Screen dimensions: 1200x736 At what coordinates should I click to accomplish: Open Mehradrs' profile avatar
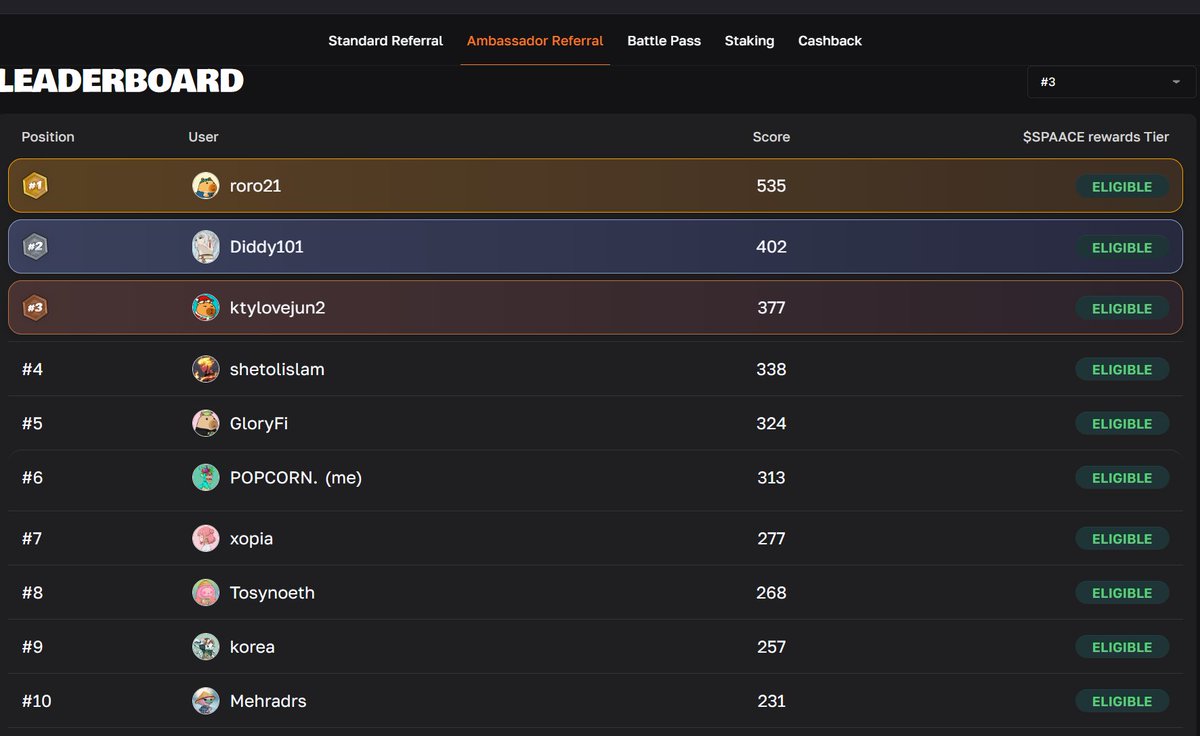click(x=205, y=701)
